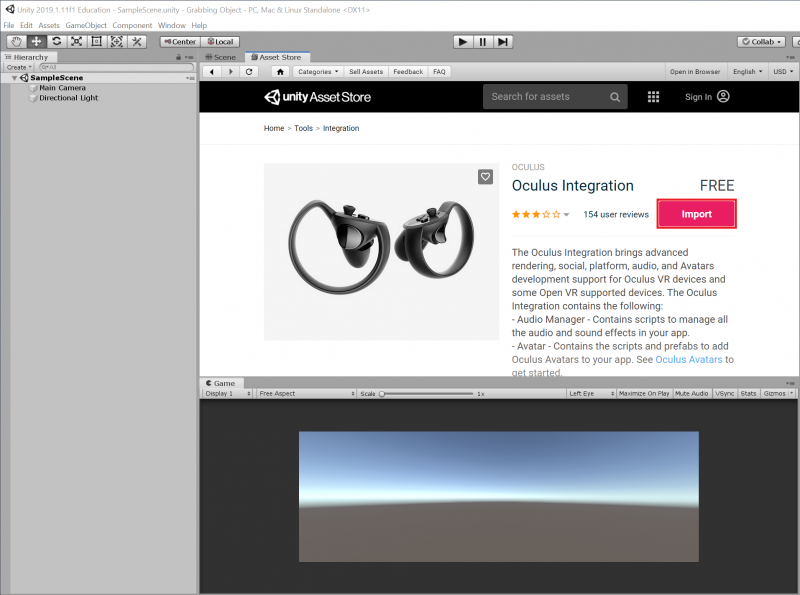
Task: Click Sell Assets button
Action: [366, 72]
